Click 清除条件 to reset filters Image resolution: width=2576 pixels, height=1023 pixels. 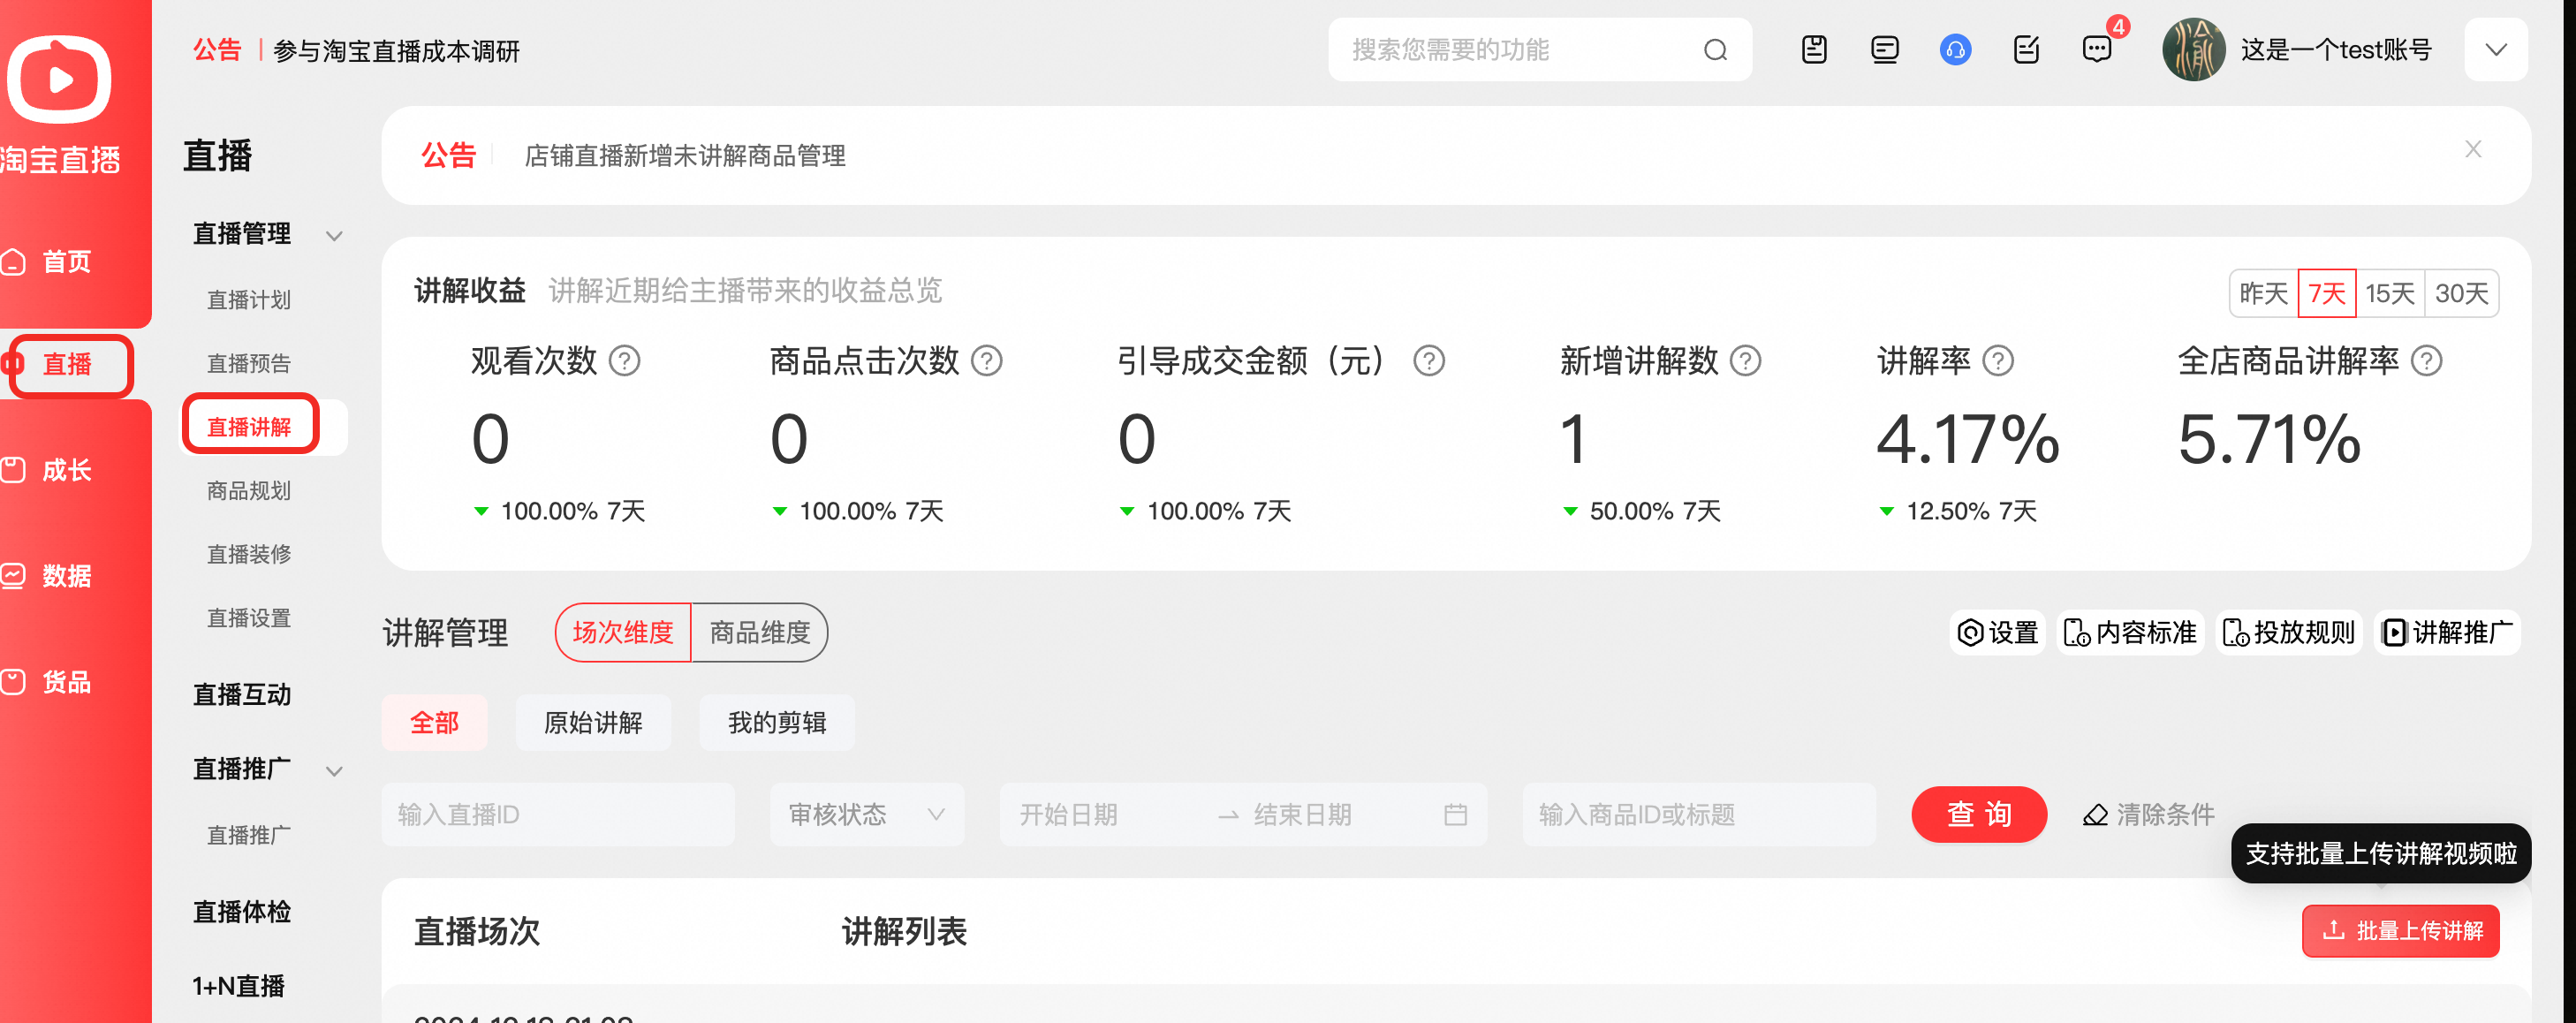(2148, 814)
